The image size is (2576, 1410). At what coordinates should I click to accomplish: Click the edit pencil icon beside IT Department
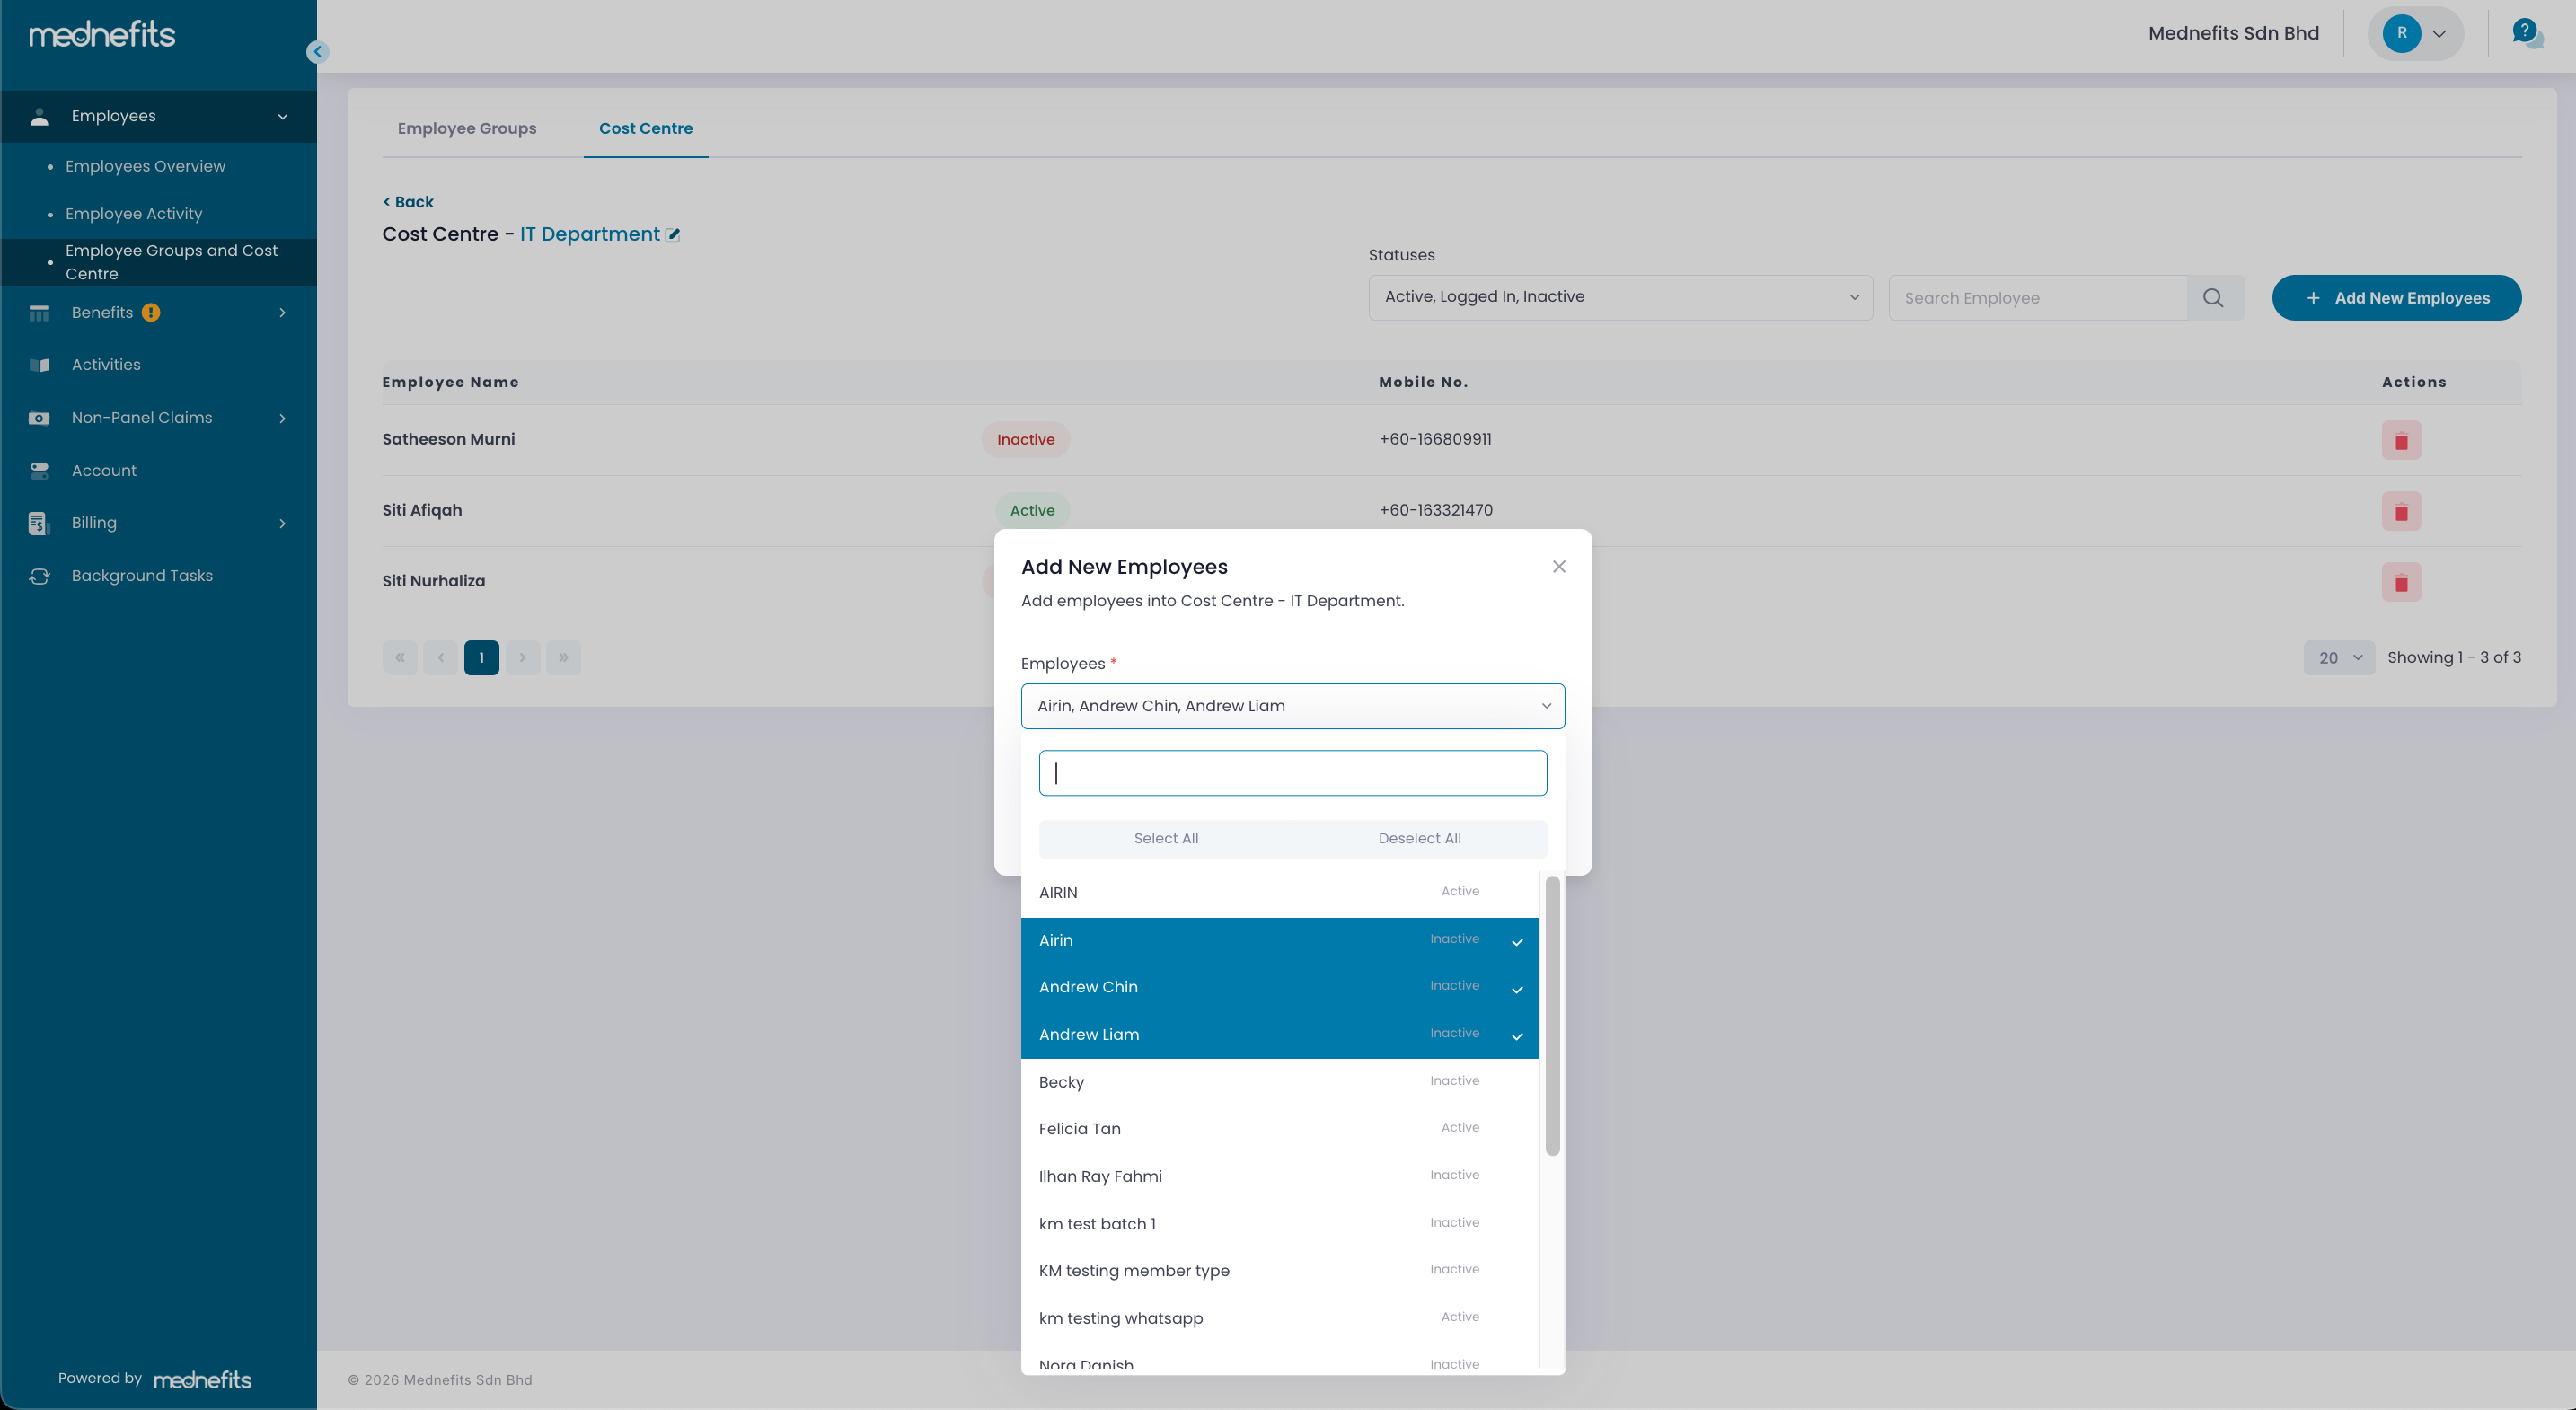coord(673,235)
